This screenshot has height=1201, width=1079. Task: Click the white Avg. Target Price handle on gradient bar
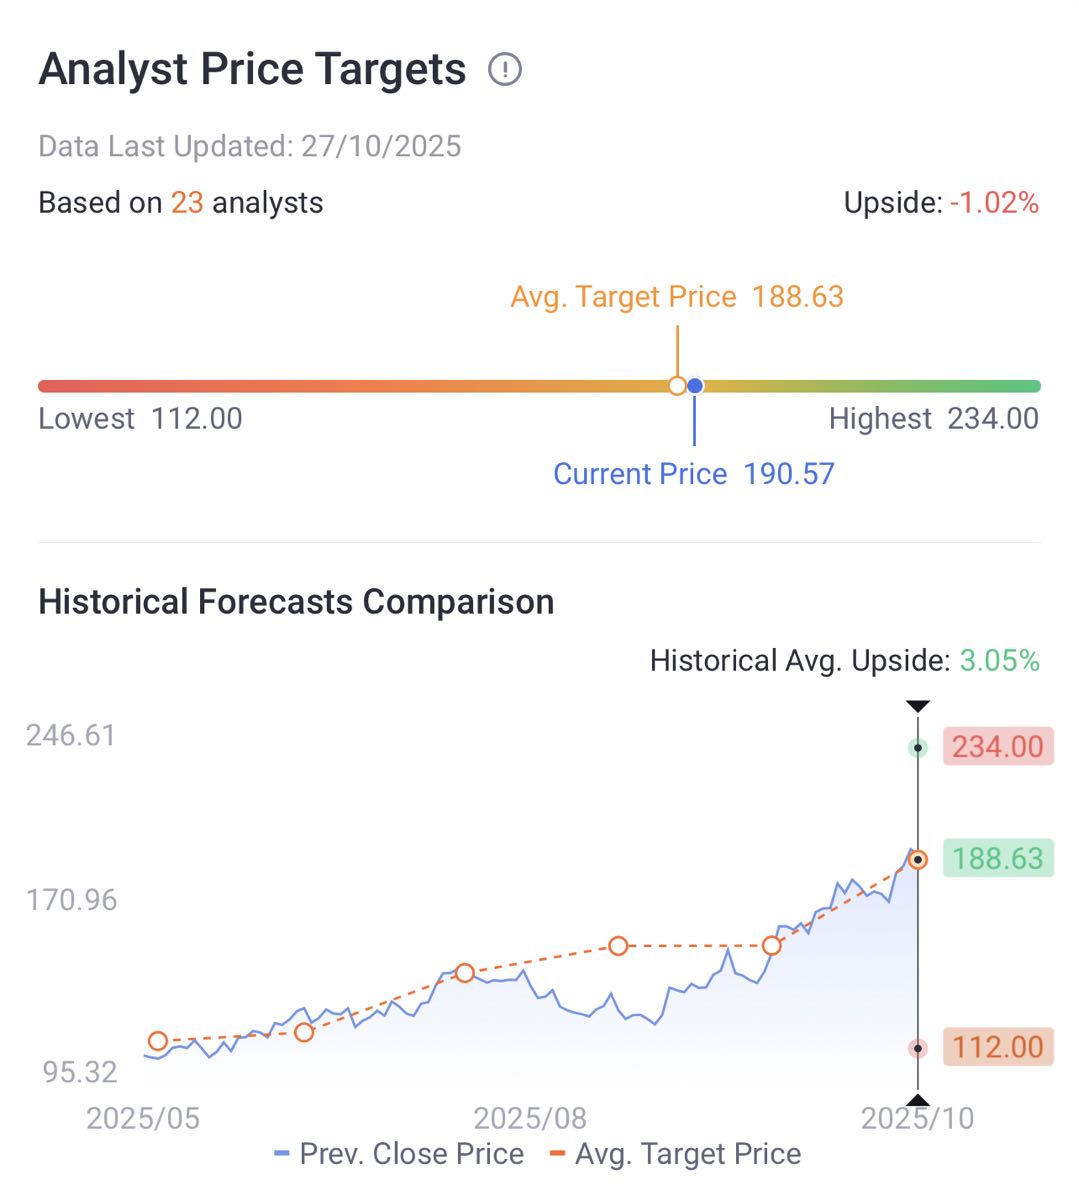coord(677,386)
